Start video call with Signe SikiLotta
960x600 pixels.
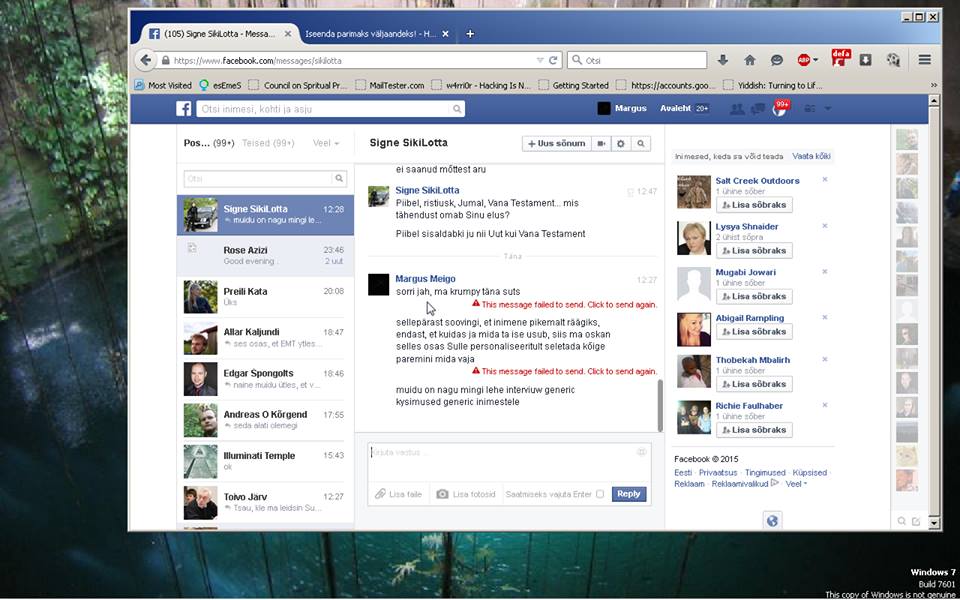pos(601,143)
